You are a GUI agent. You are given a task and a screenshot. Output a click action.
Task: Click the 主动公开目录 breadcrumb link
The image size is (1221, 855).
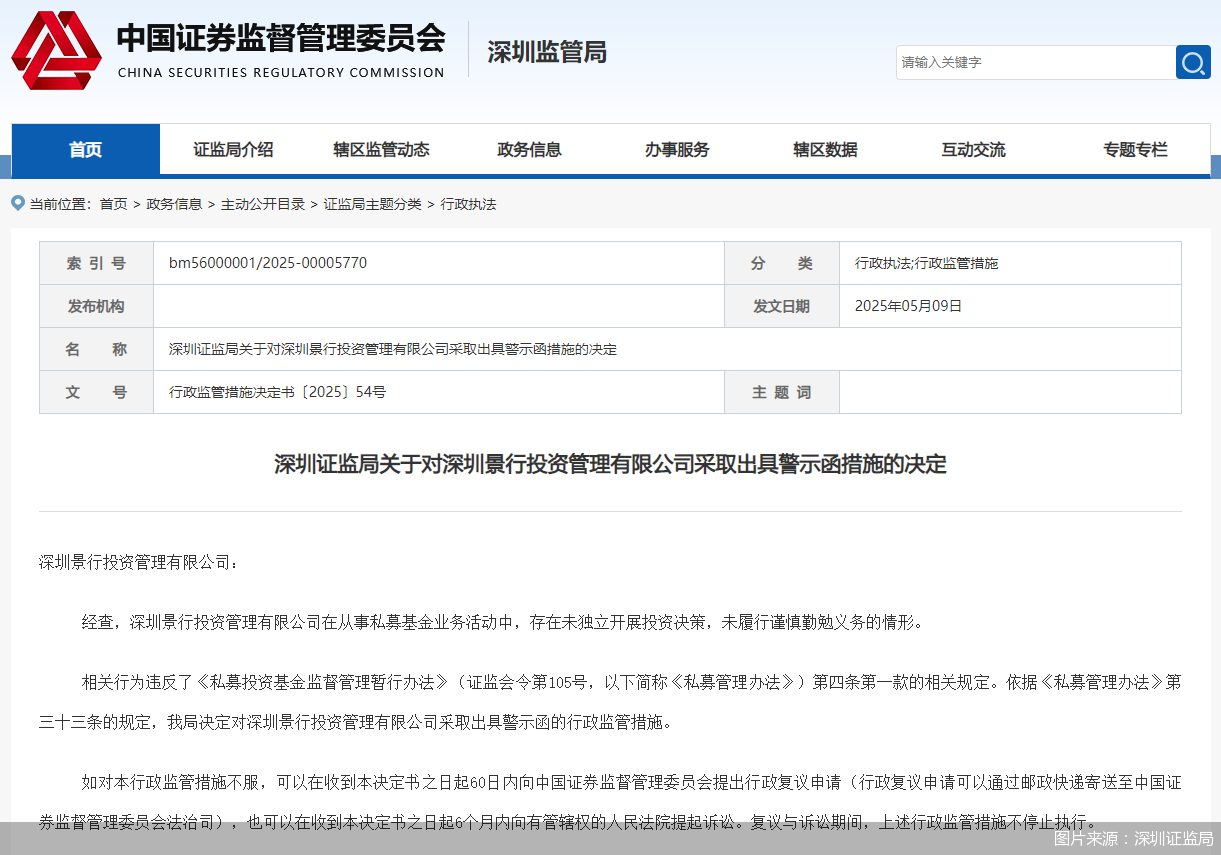point(263,204)
